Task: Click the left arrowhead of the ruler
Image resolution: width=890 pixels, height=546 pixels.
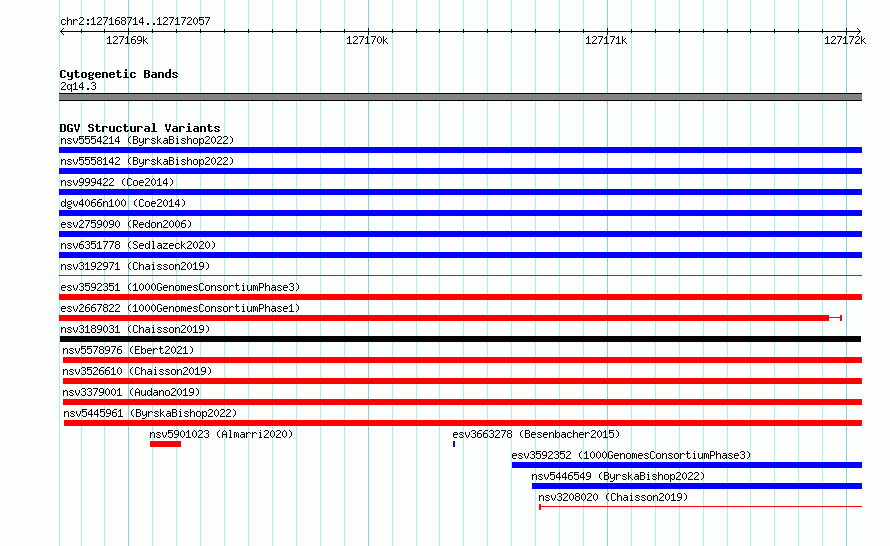Action: point(62,31)
